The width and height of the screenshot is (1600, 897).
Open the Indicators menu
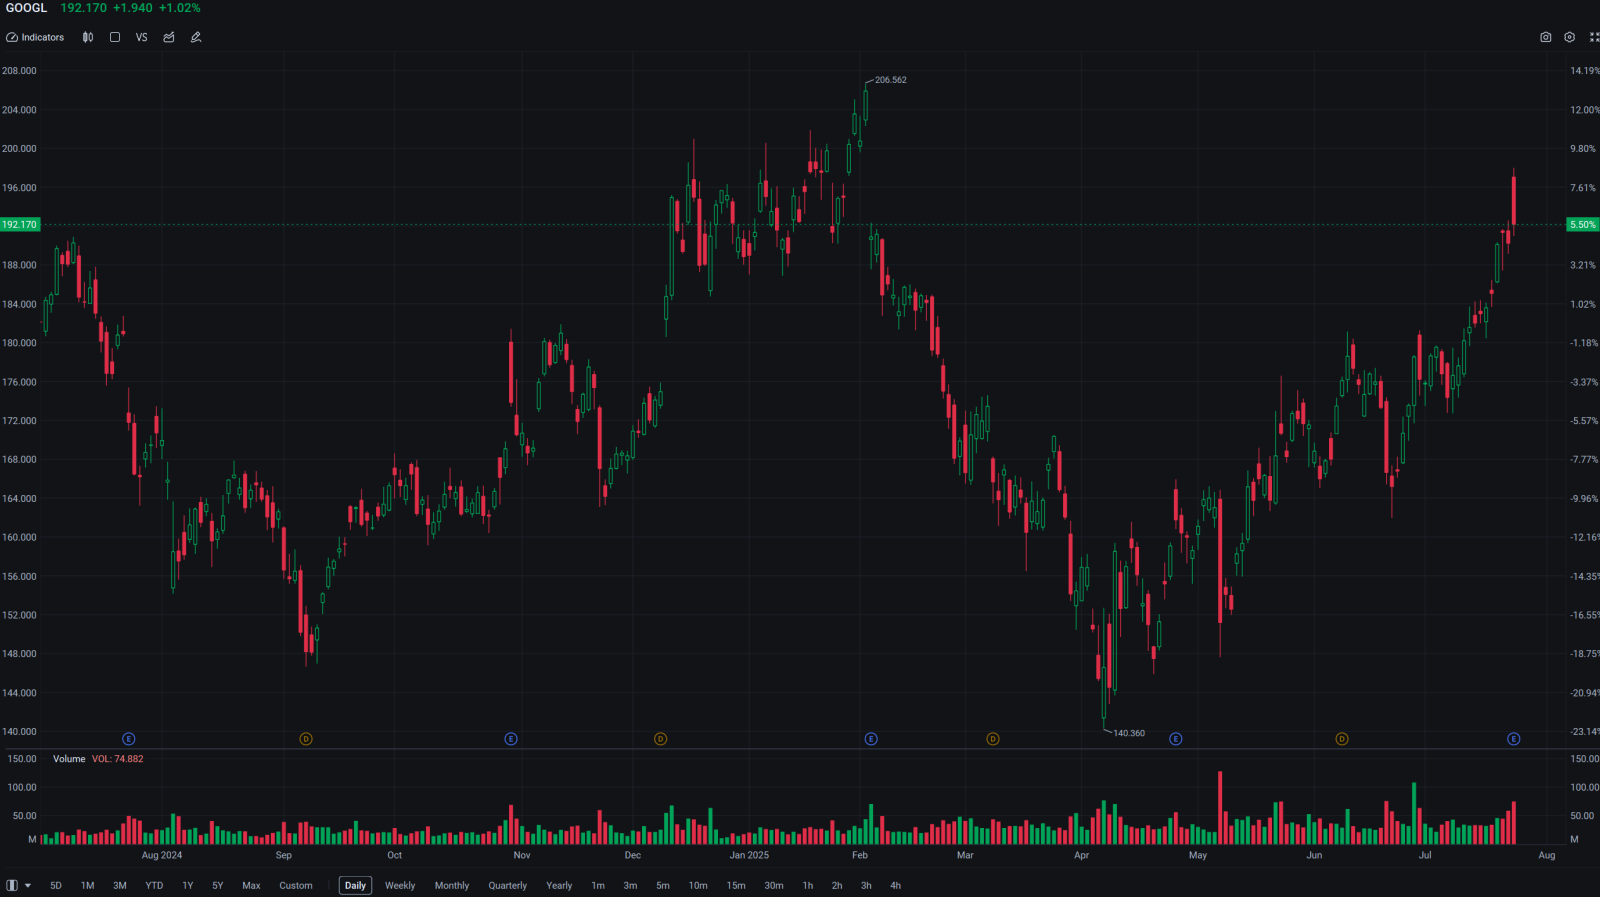pyautogui.click(x=35, y=37)
